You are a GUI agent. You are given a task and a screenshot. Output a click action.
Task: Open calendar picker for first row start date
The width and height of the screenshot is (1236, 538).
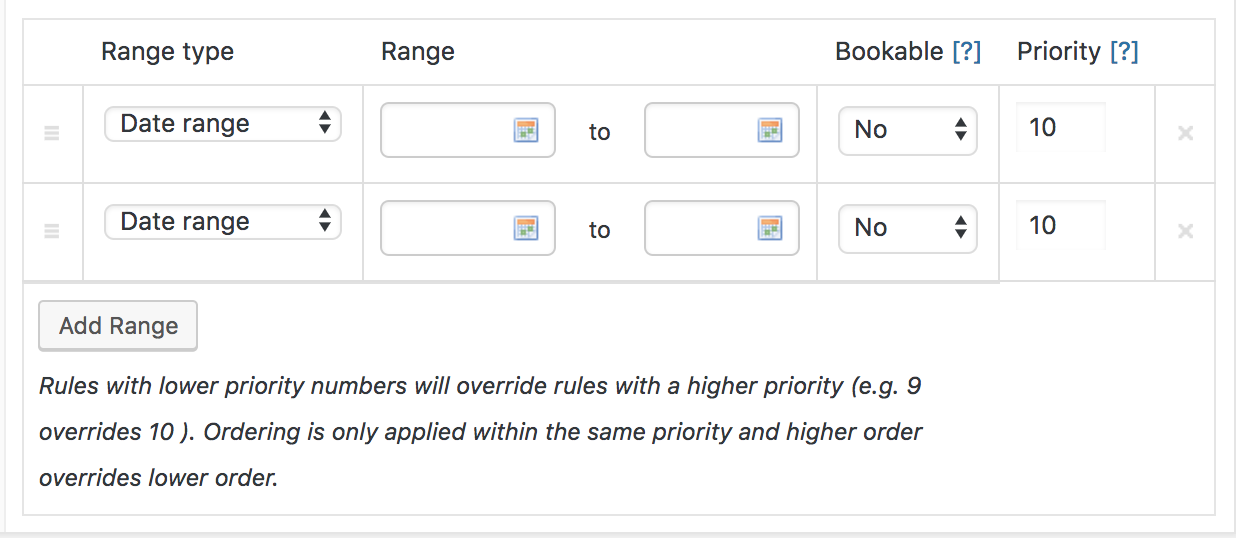tap(526, 130)
